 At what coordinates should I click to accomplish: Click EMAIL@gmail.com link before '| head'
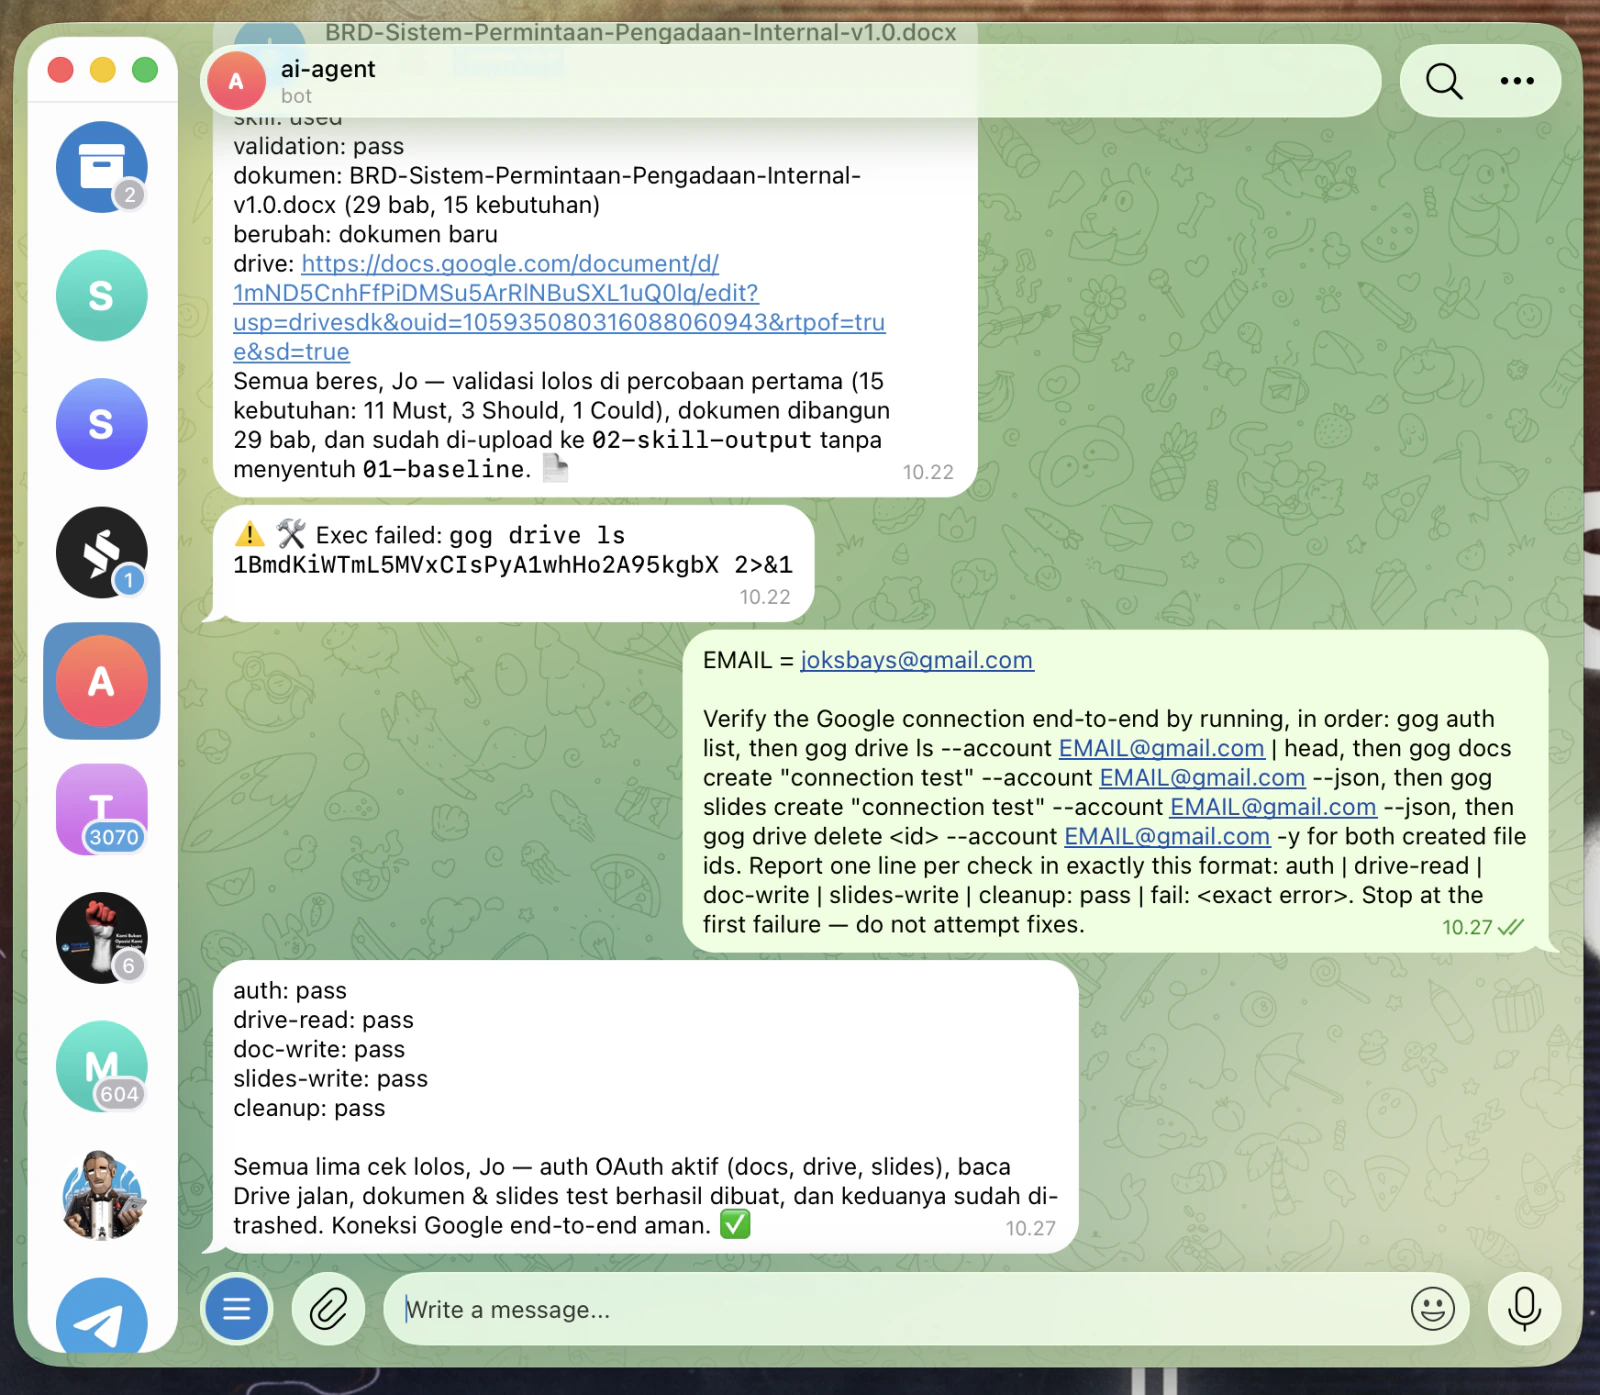(1161, 748)
